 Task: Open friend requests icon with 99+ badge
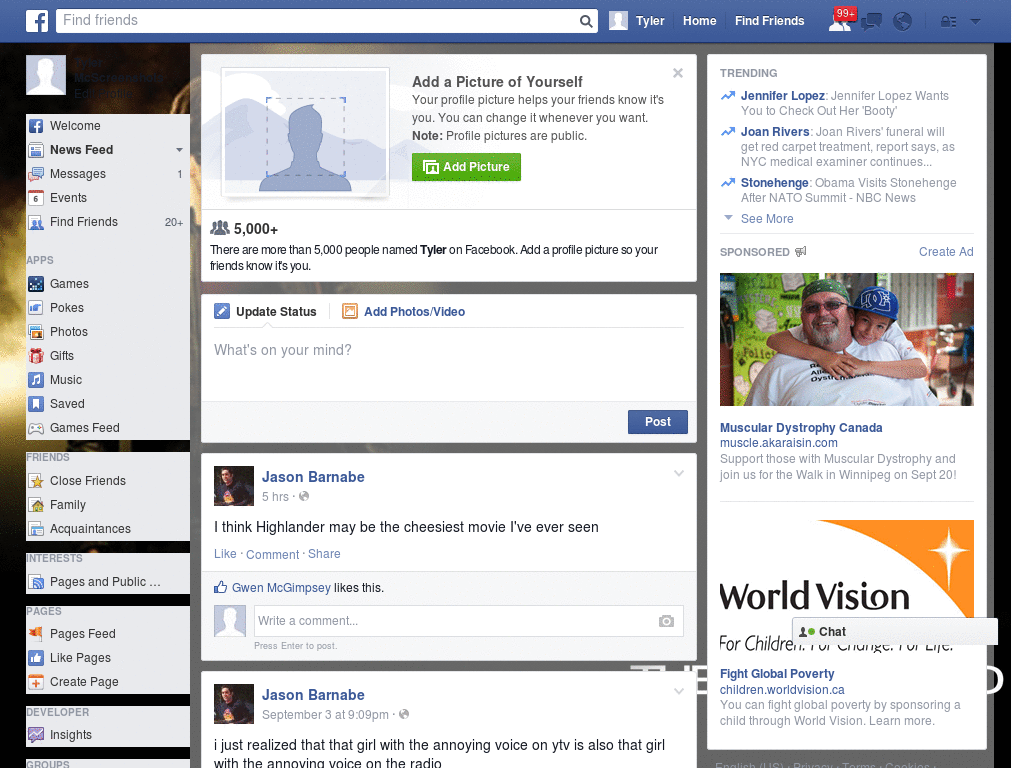click(x=840, y=21)
